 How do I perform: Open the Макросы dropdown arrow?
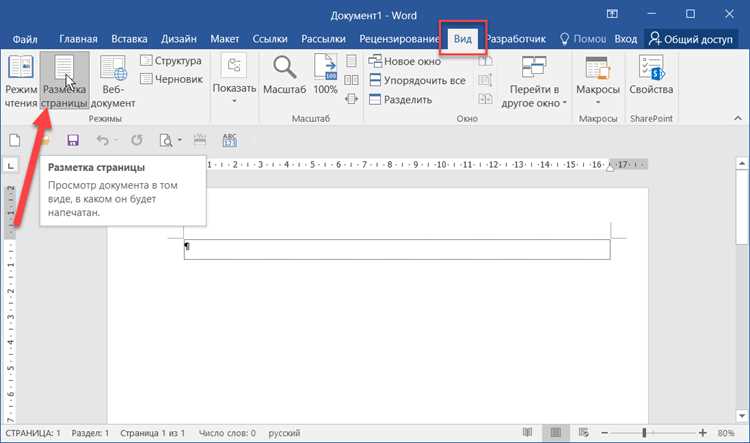click(x=597, y=102)
